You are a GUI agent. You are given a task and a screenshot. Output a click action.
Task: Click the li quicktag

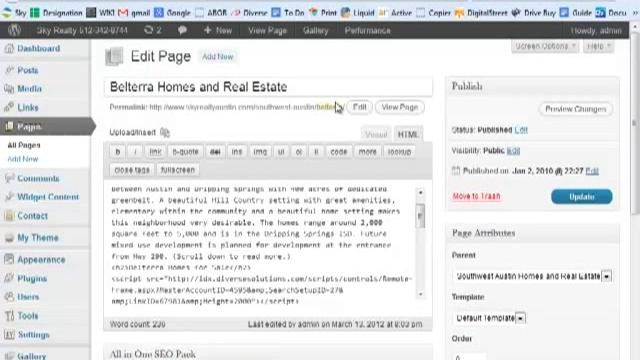(316, 152)
